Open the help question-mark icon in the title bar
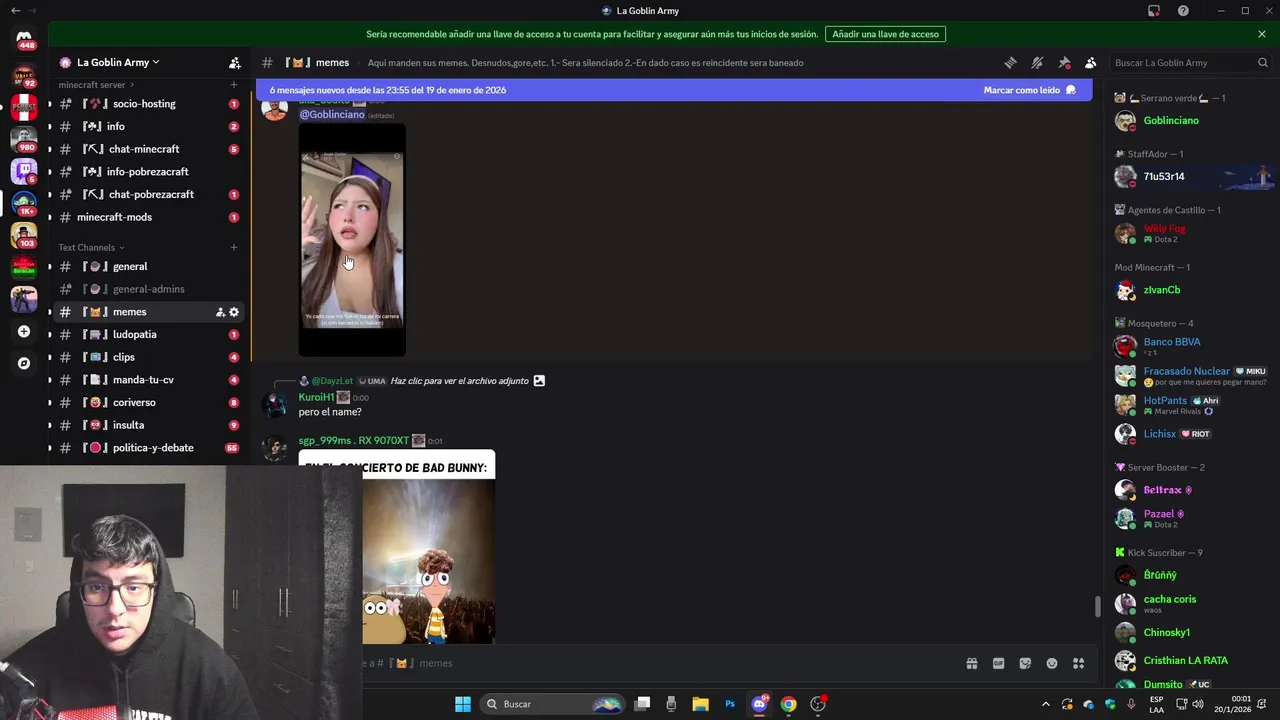 [1183, 11]
